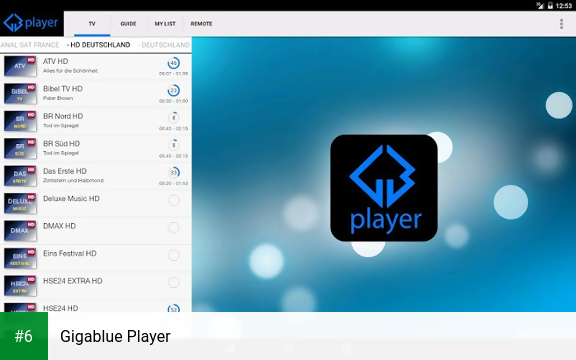Screen dimensions: 576x360
Task: Click the ATV HD channel logo
Action: (20, 66)
